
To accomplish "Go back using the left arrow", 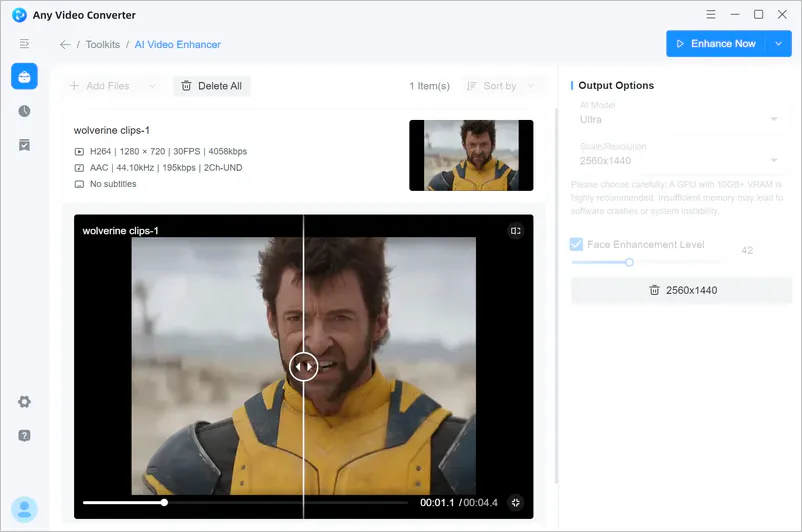I will (65, 45).
